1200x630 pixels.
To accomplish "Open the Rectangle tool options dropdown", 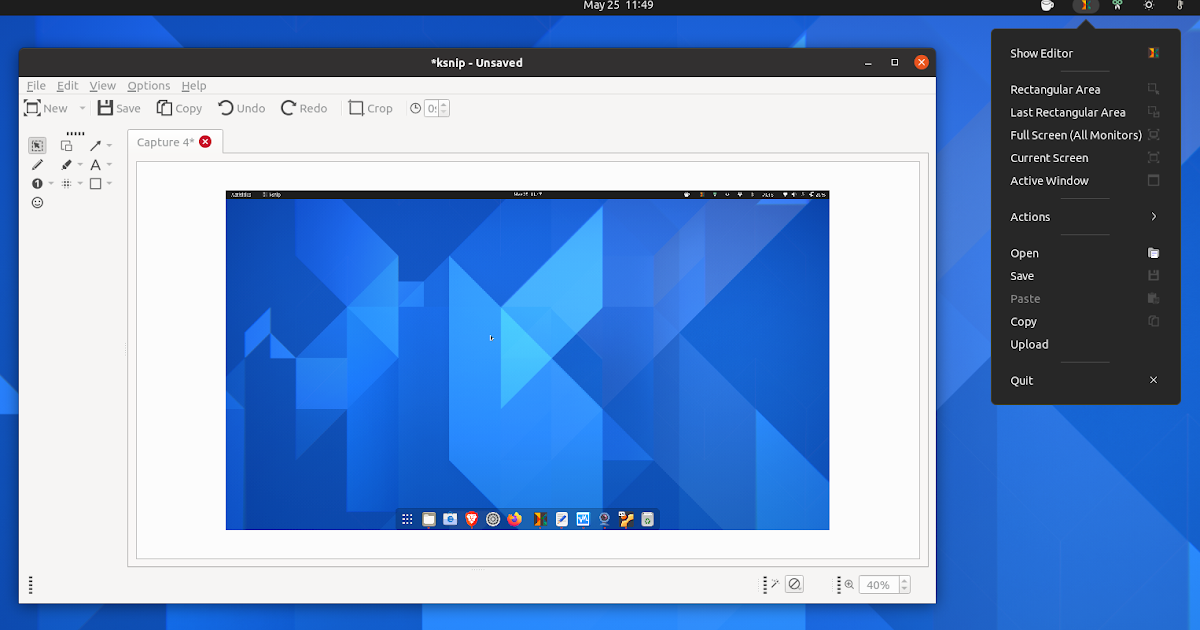I will (109, 183).
